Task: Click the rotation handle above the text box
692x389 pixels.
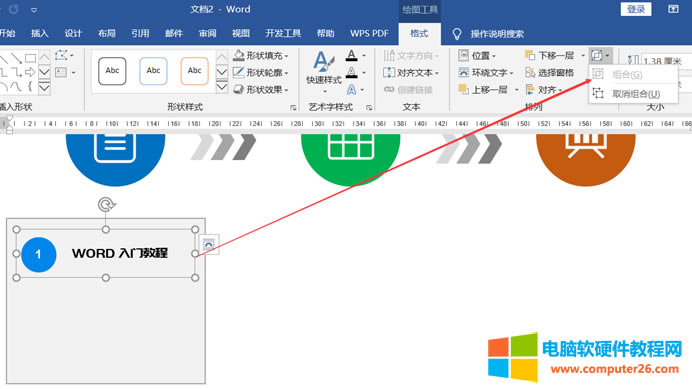Action: pyautogui.click(x=106, y=204)
